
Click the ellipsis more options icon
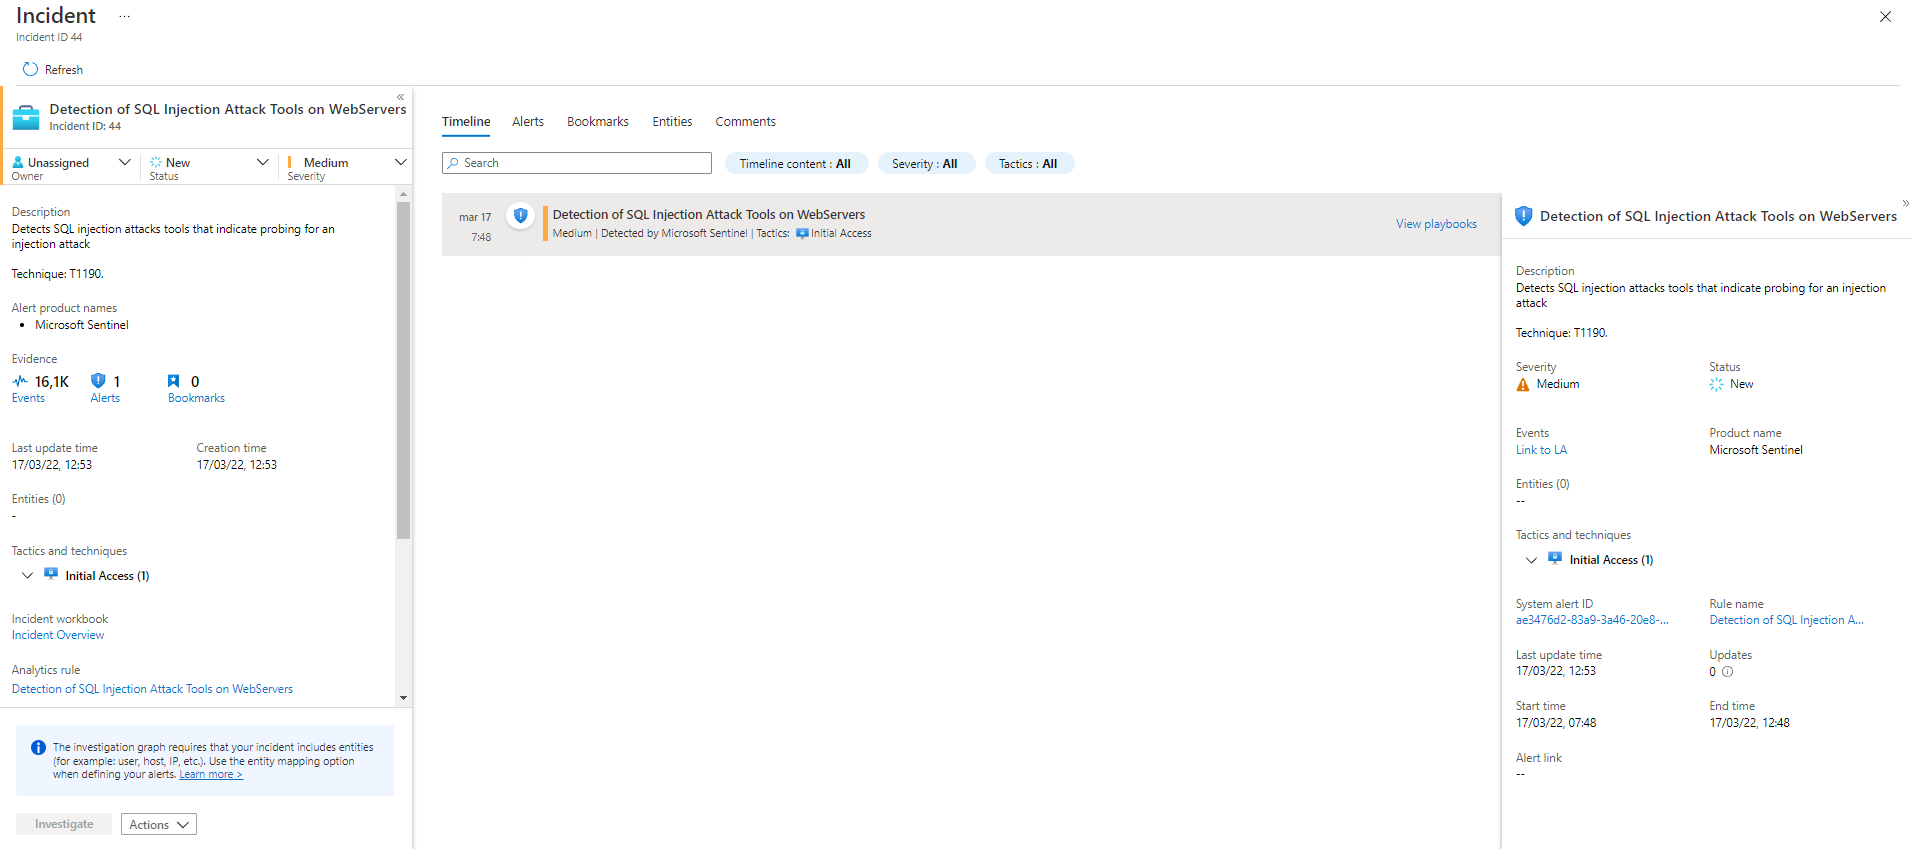124,16
